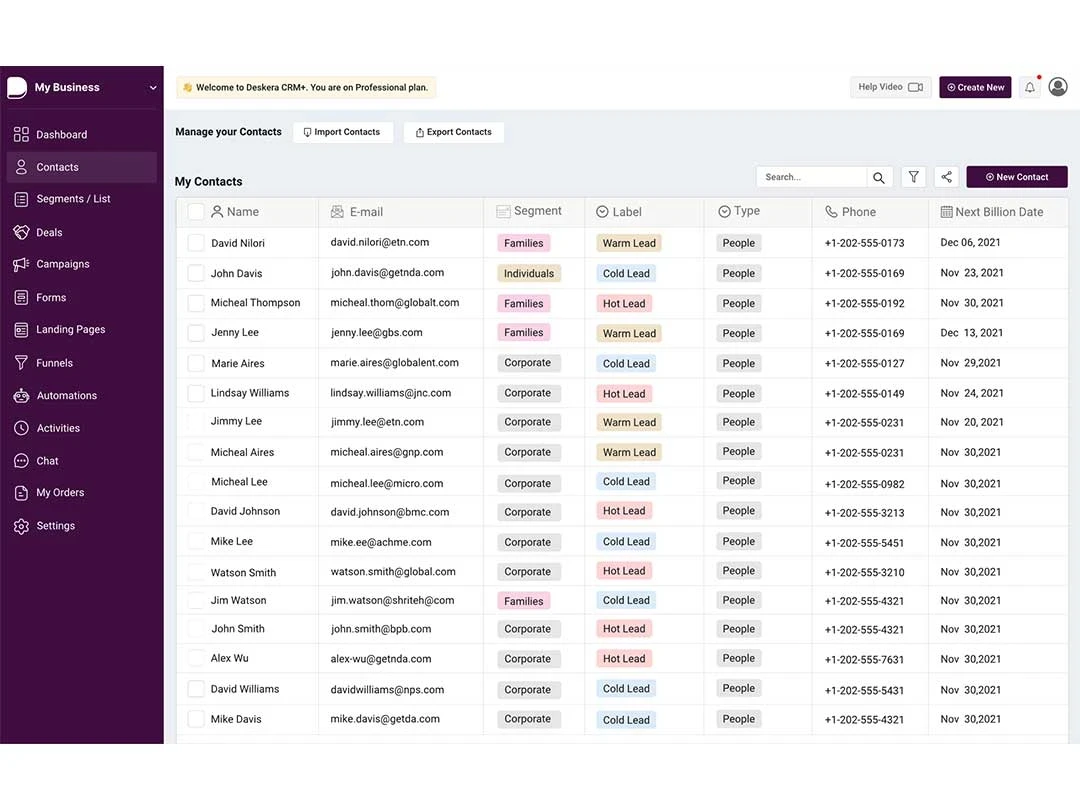
Task: Select the checkbox next to Watson Smith
Action: point(195,572)
